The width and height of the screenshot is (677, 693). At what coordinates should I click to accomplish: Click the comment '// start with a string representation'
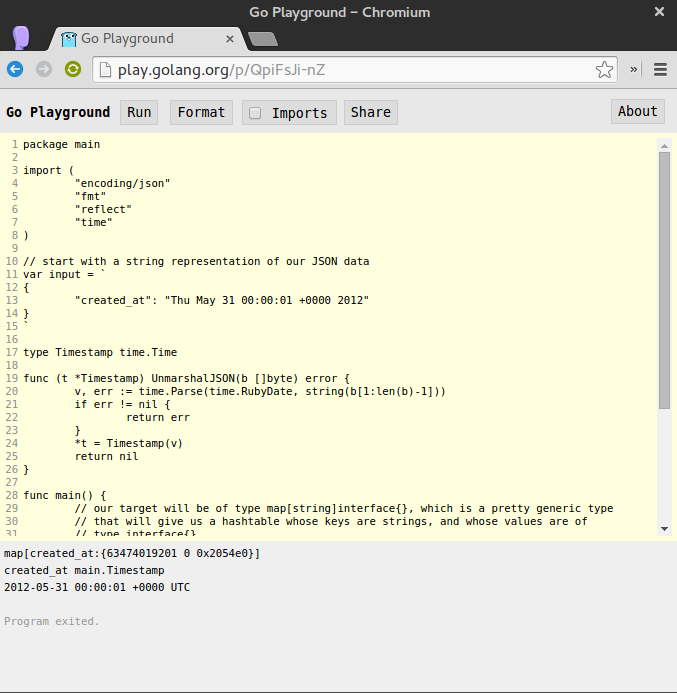(196, 261)
